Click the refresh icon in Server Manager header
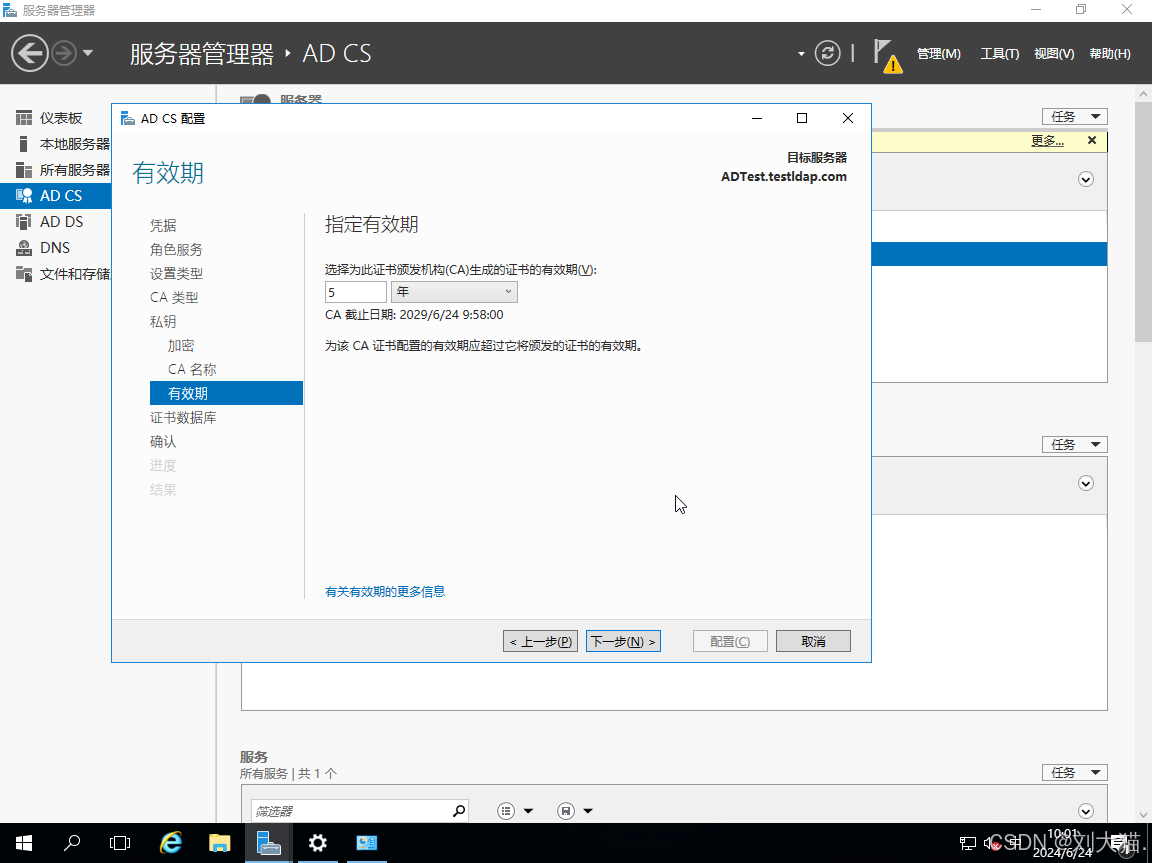This screenshot has height=863, width=1152. point(827,53)
